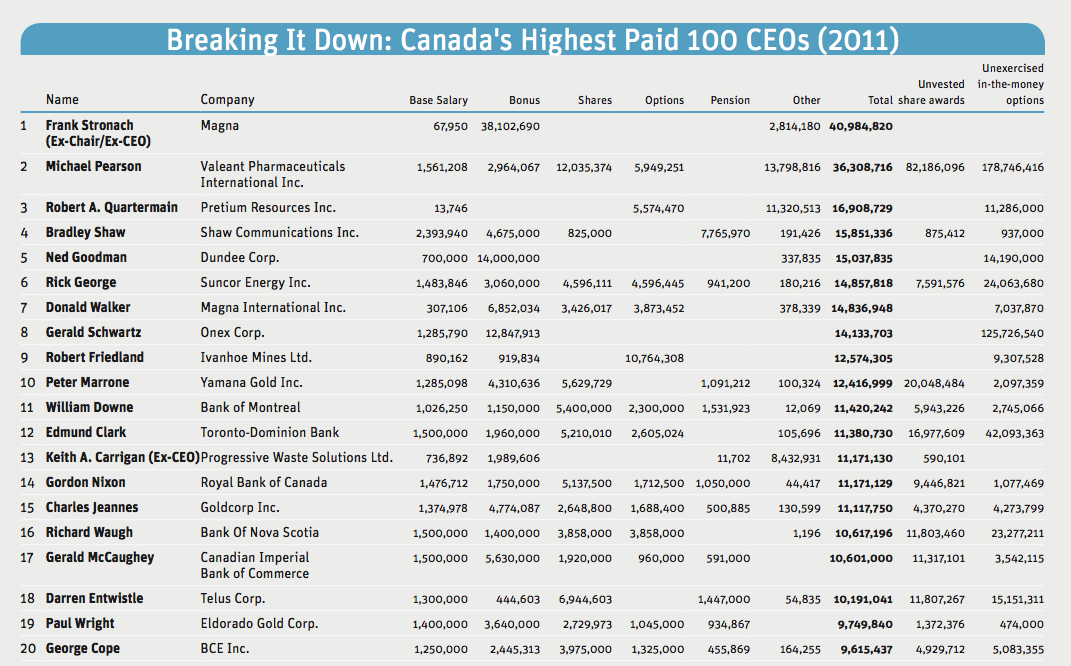Click Valeant Pharmaceuticals International Inc. company
Viewport: 1071px width, 666px height.
(273, 174)
